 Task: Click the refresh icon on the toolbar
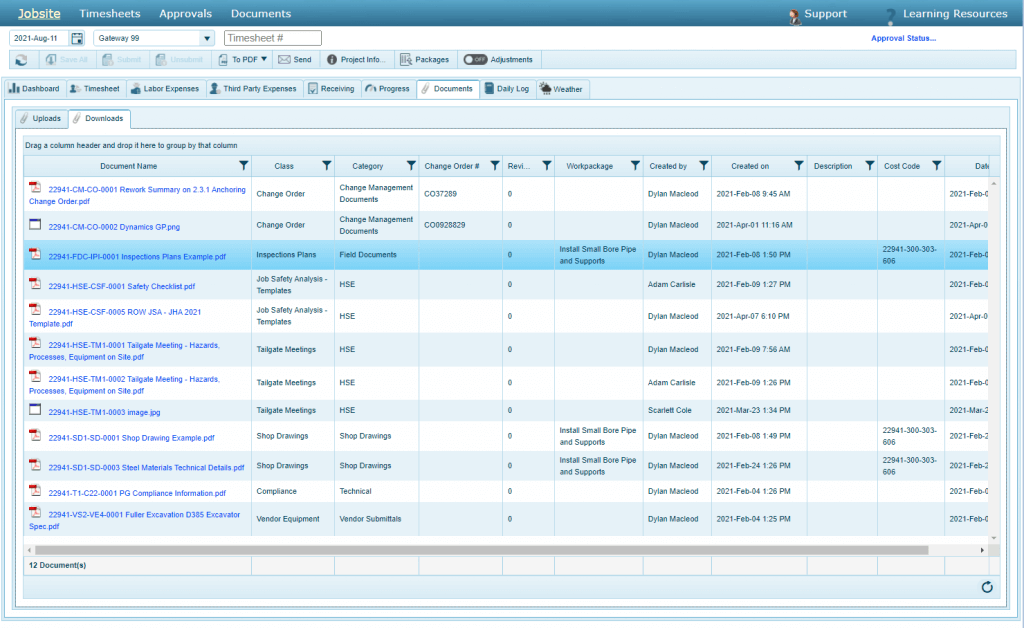[20, 59]
